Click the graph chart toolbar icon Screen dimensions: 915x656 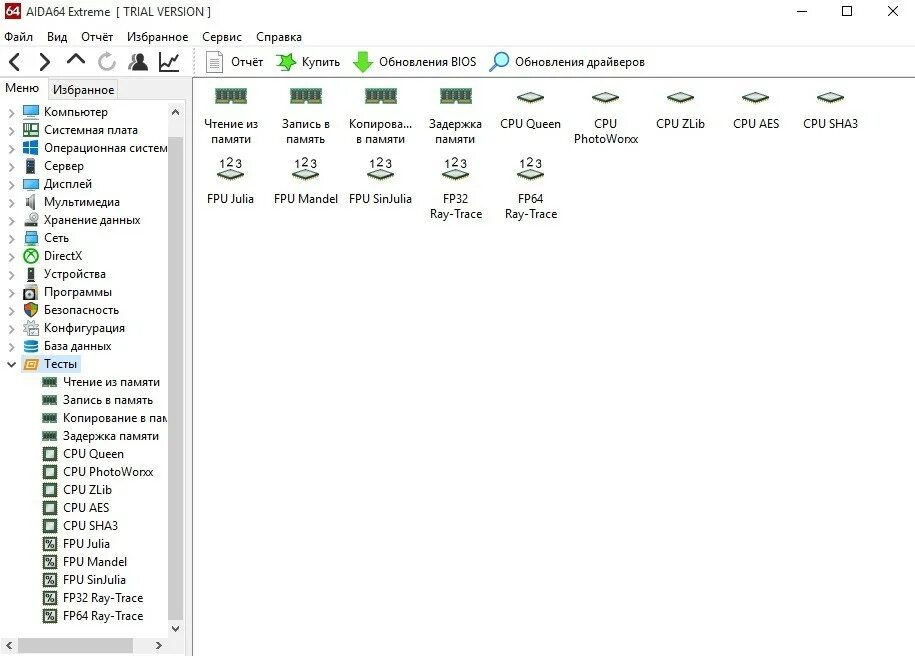[169, 62]
